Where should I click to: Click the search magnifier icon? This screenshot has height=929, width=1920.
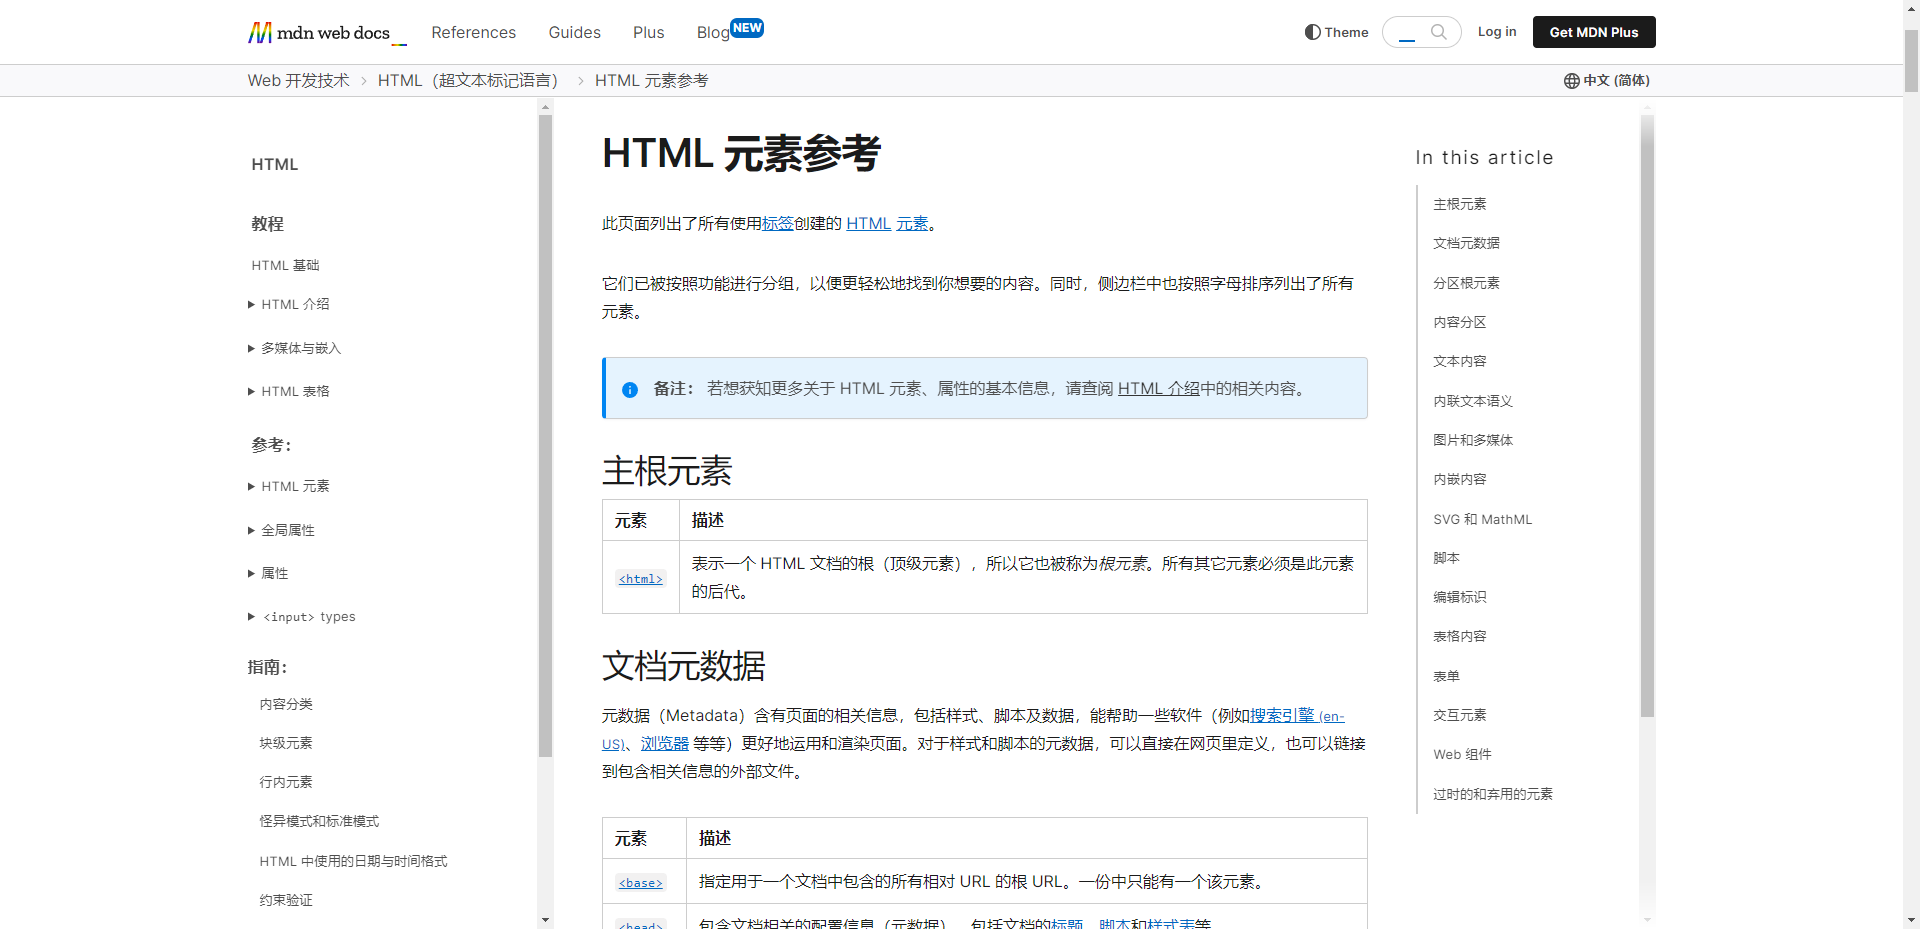pyautogui.click(x=1438, y=32)
